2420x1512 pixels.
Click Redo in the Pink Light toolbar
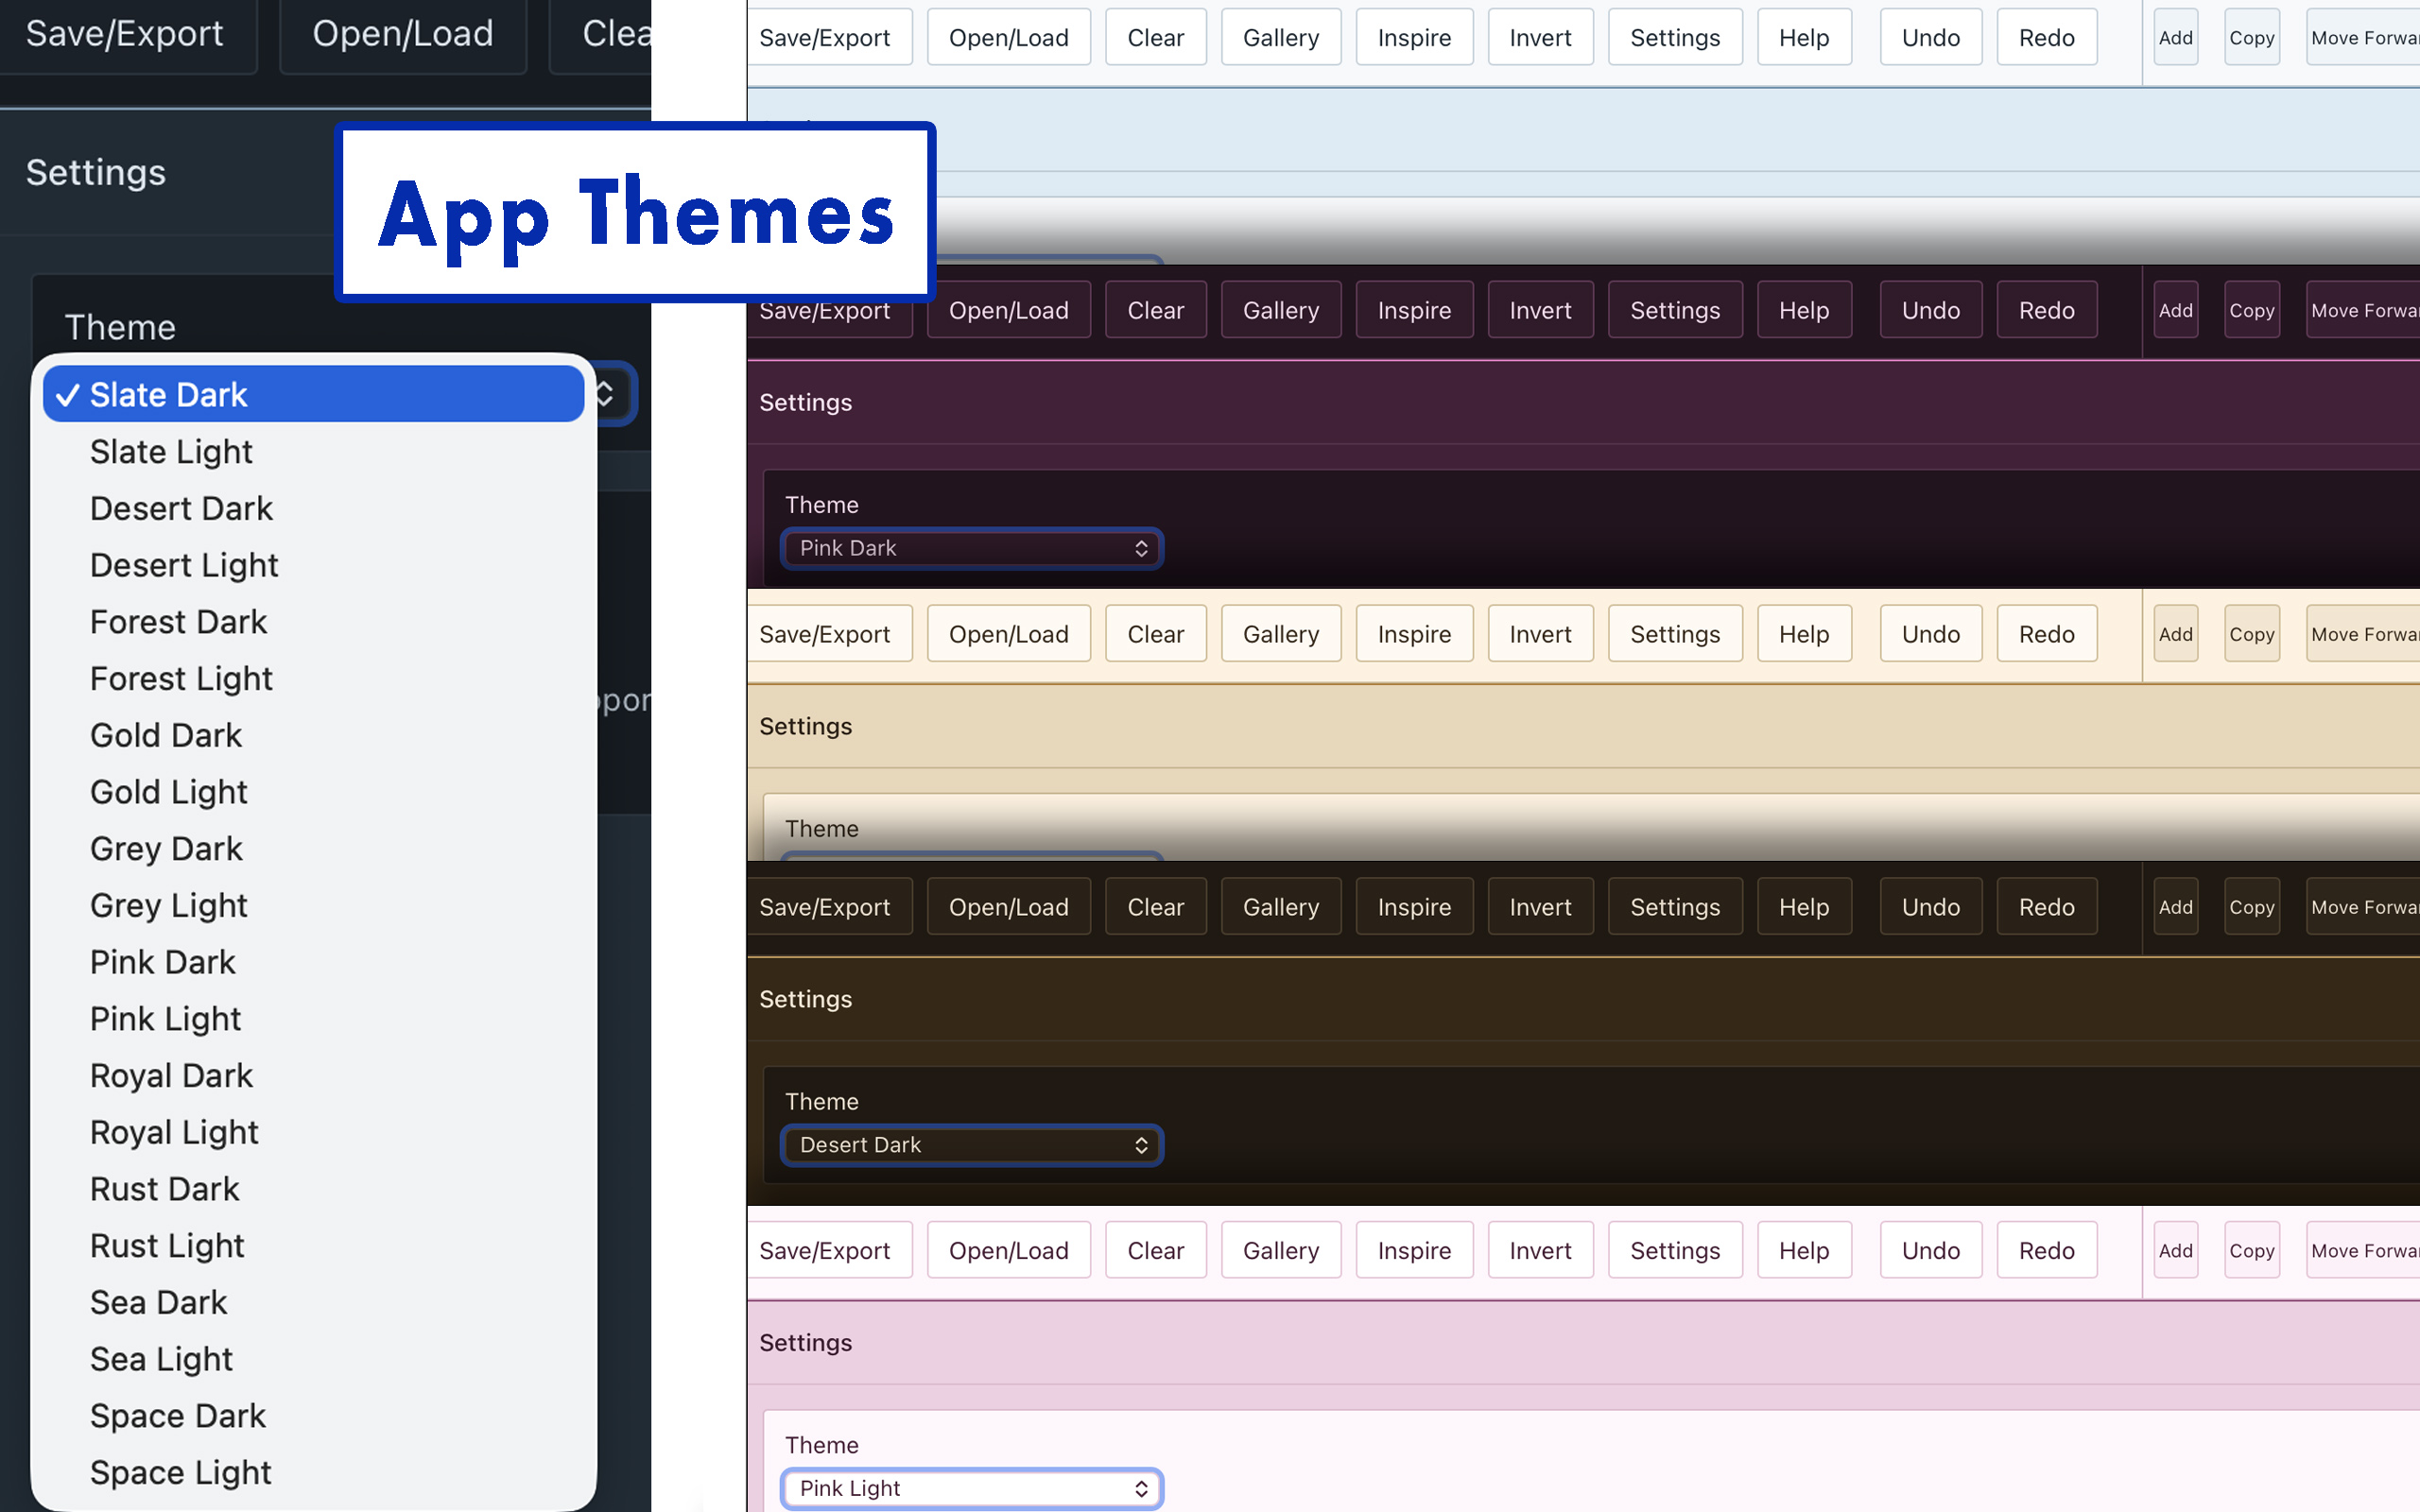coord(2046,1251)
